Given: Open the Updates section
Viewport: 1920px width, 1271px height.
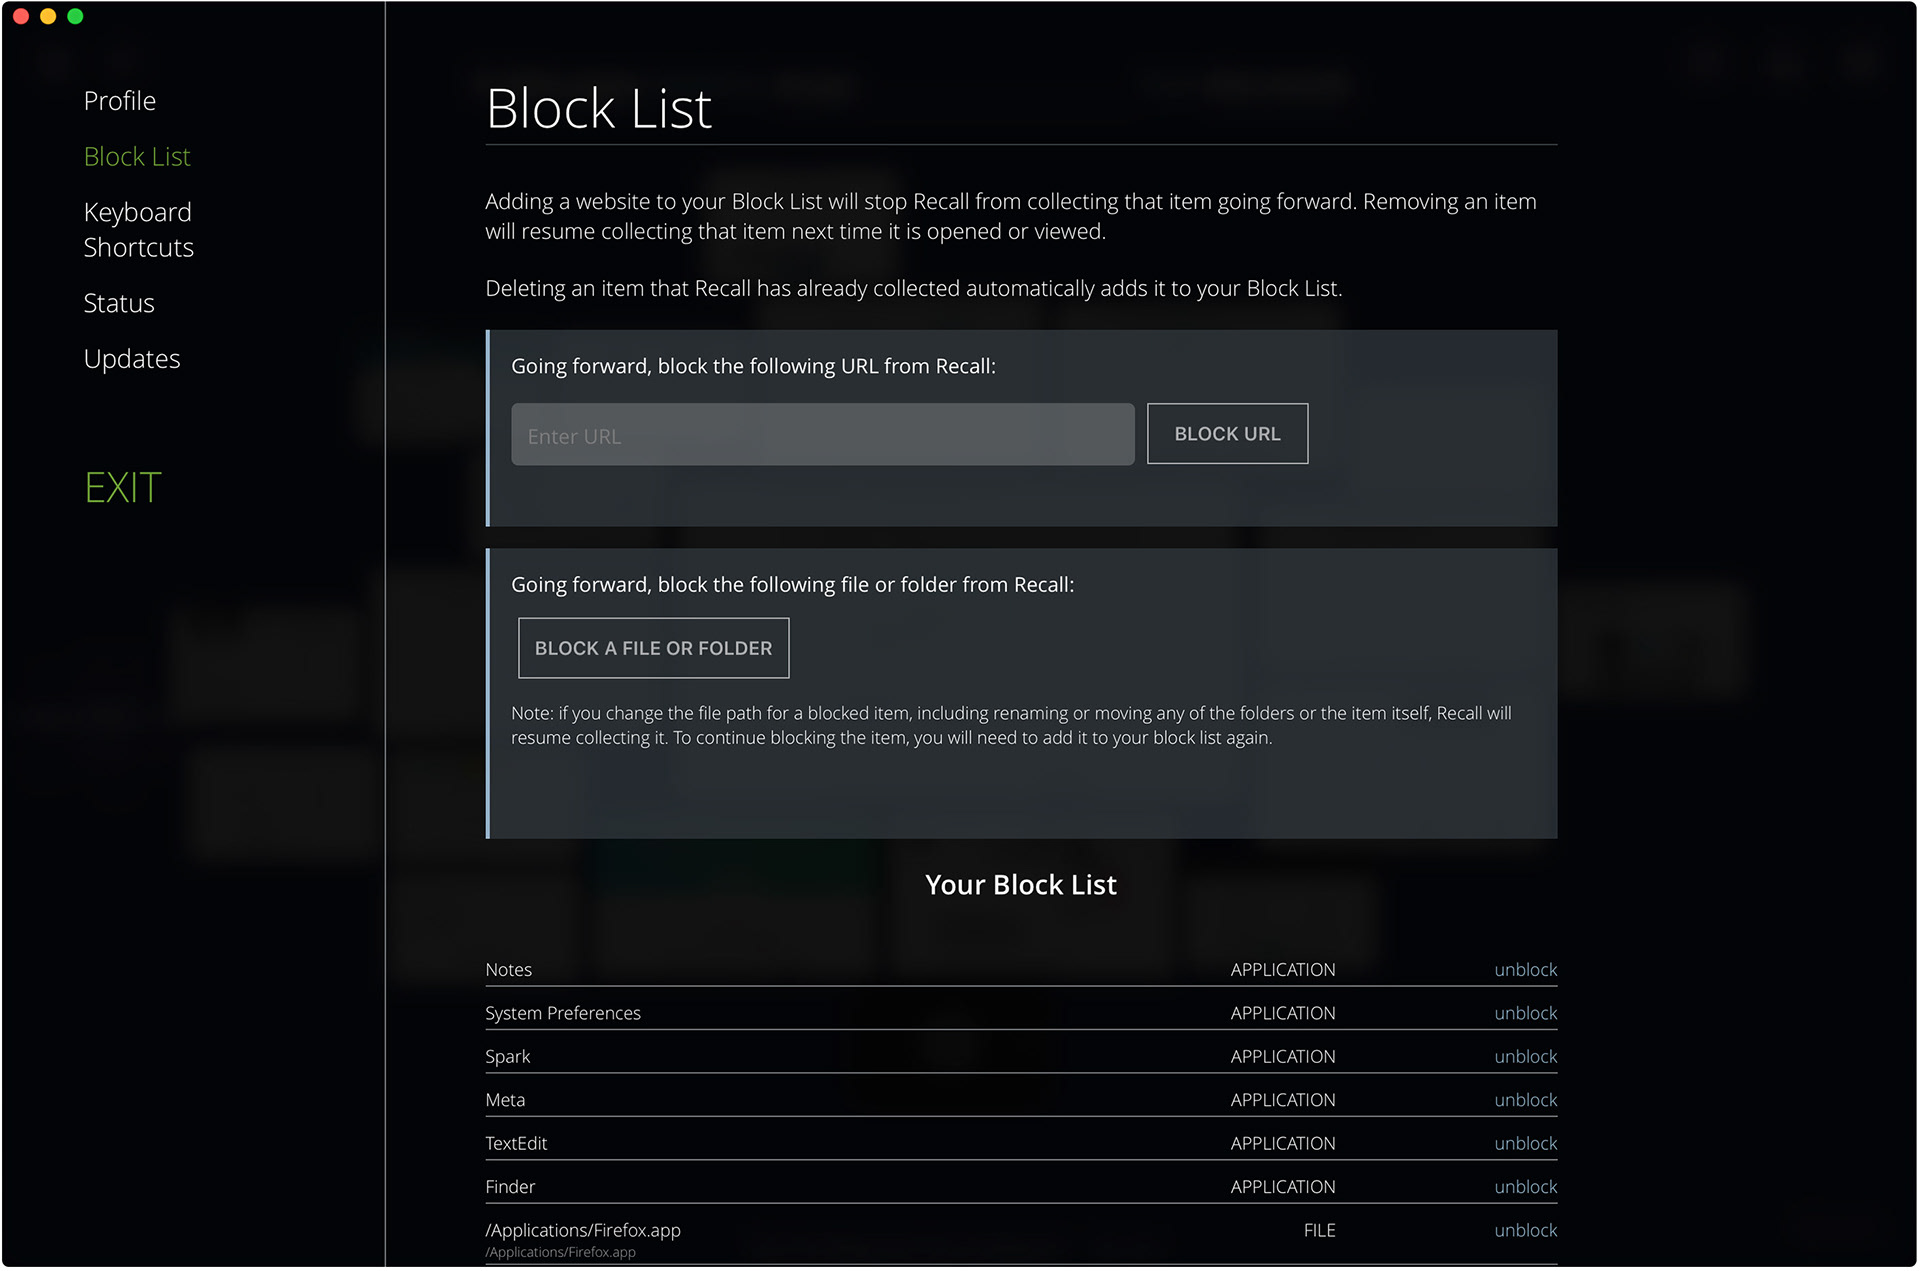Looking at the screenshot, I should click(x=132, y=359).
